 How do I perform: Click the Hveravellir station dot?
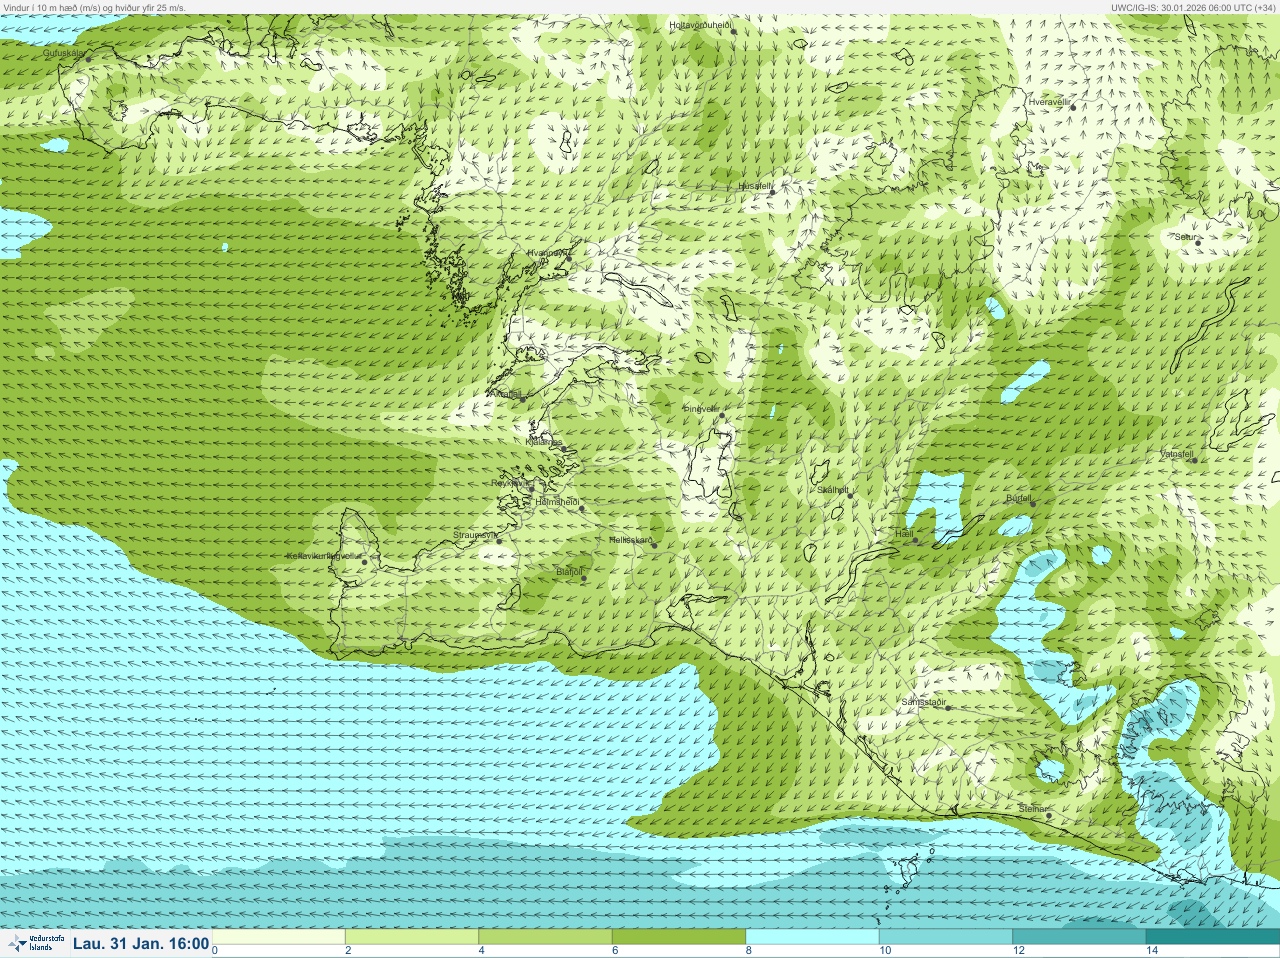point(1073,108)
